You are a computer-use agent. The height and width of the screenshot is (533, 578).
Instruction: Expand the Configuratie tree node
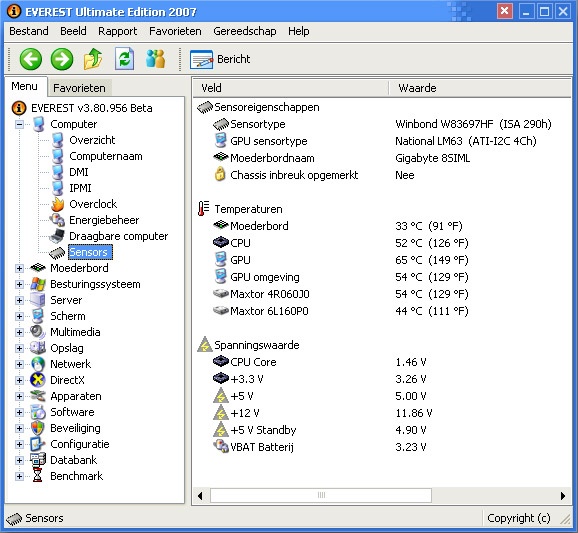click(x=20, y=444)
